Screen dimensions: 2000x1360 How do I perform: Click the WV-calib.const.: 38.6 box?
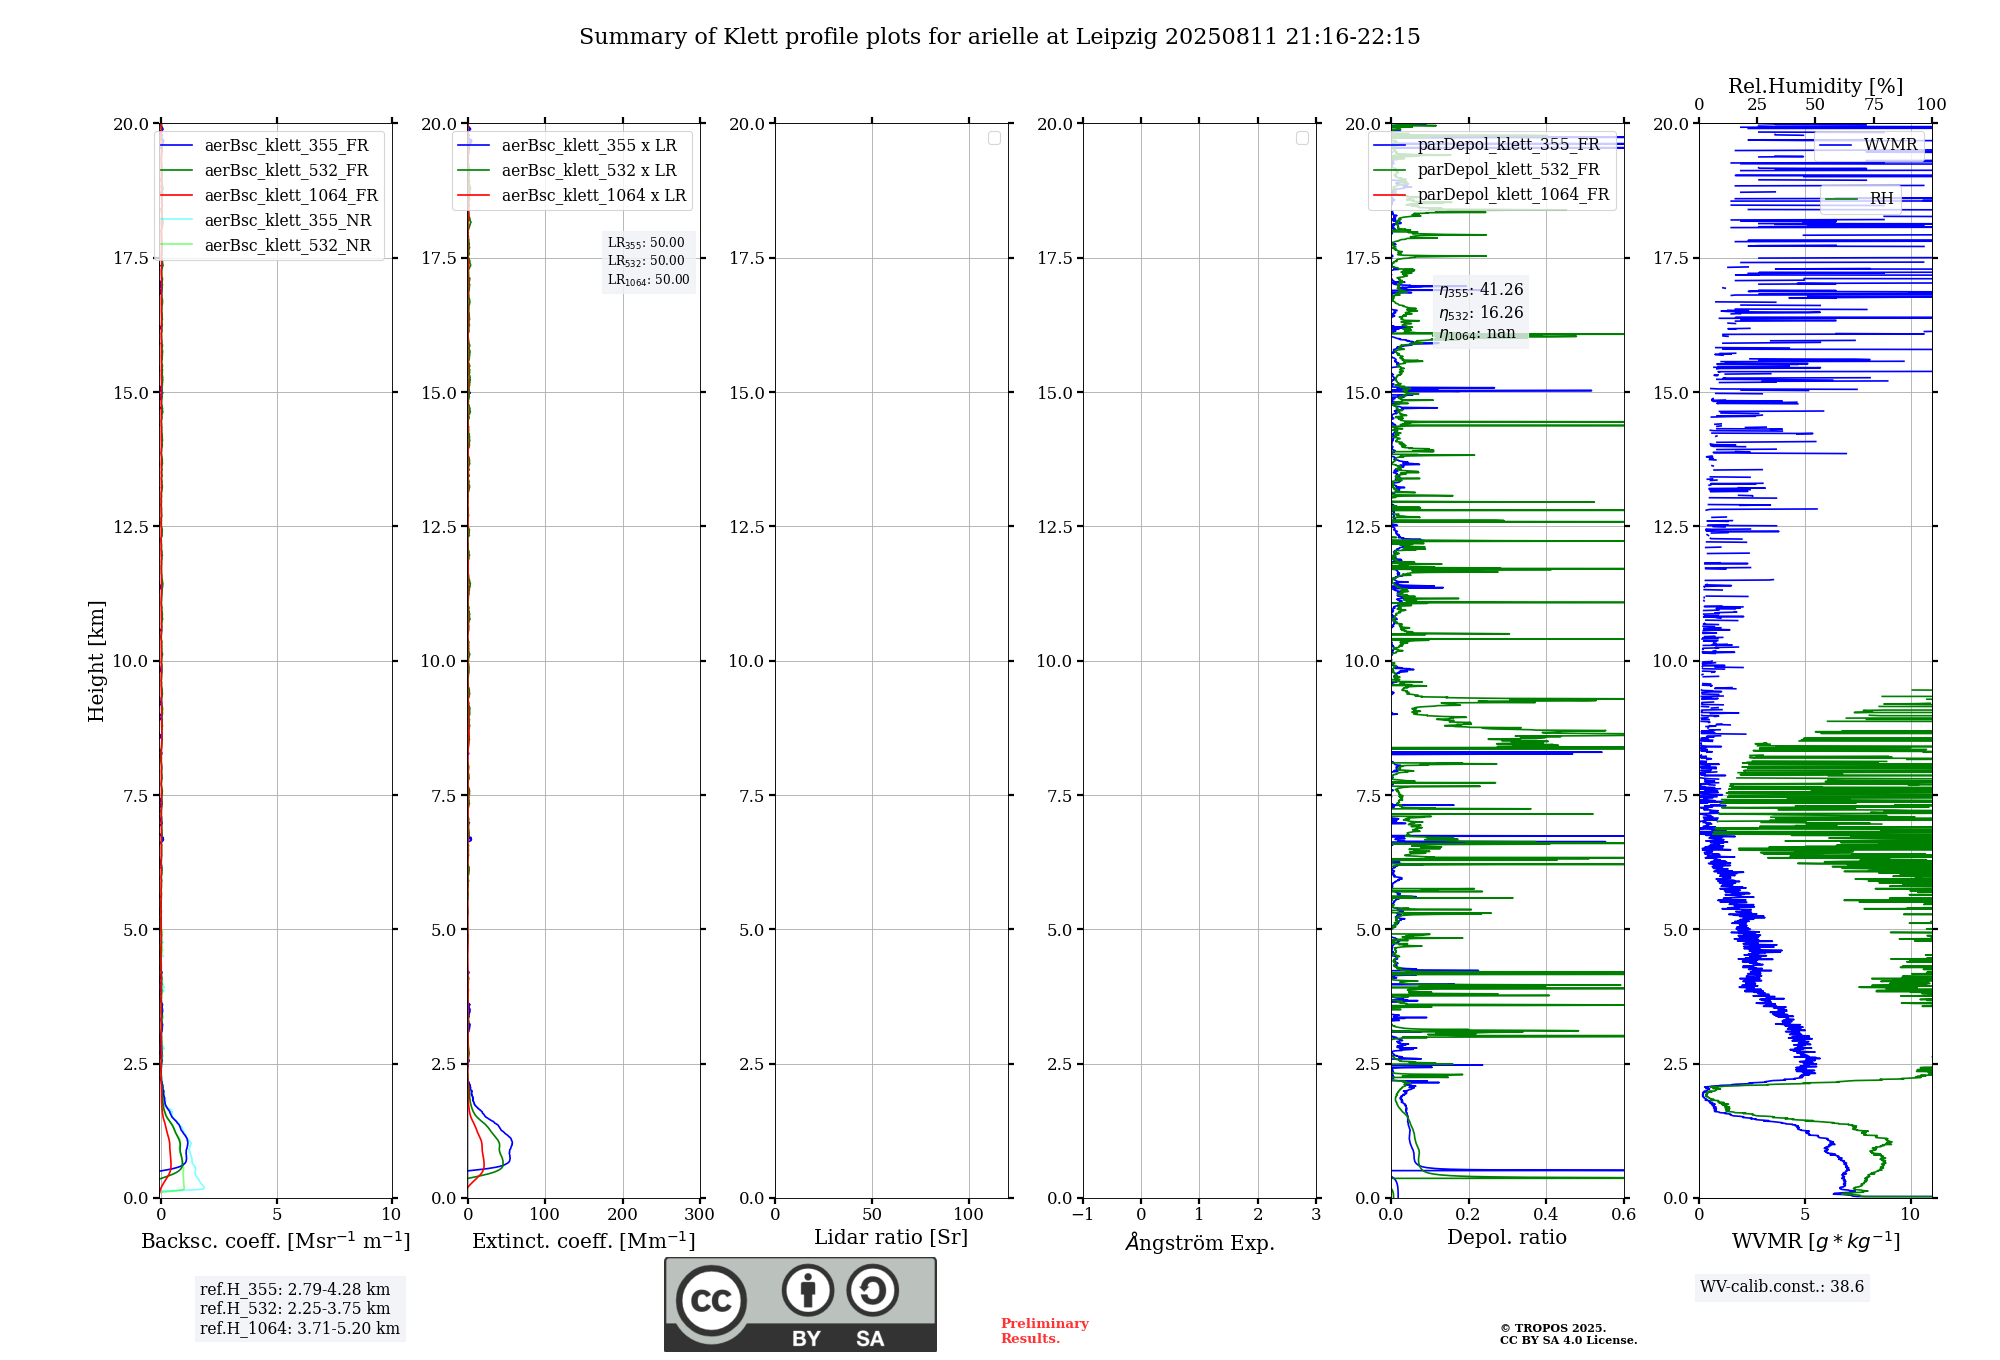click(1782, 1287)
